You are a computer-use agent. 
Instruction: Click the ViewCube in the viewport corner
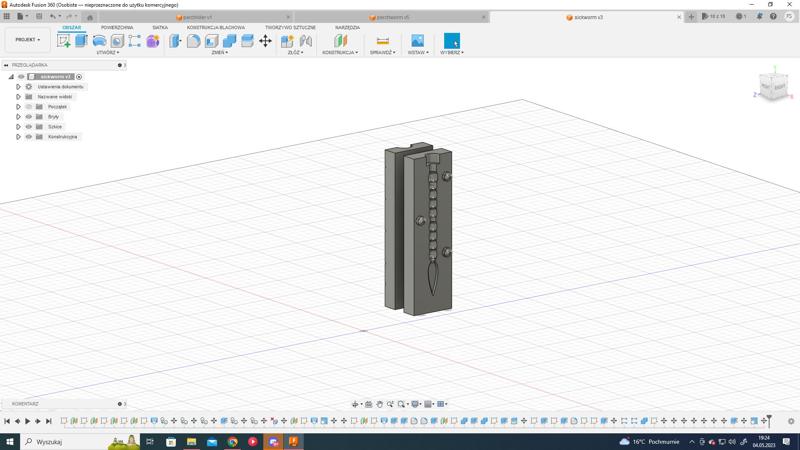click(772, 86)
